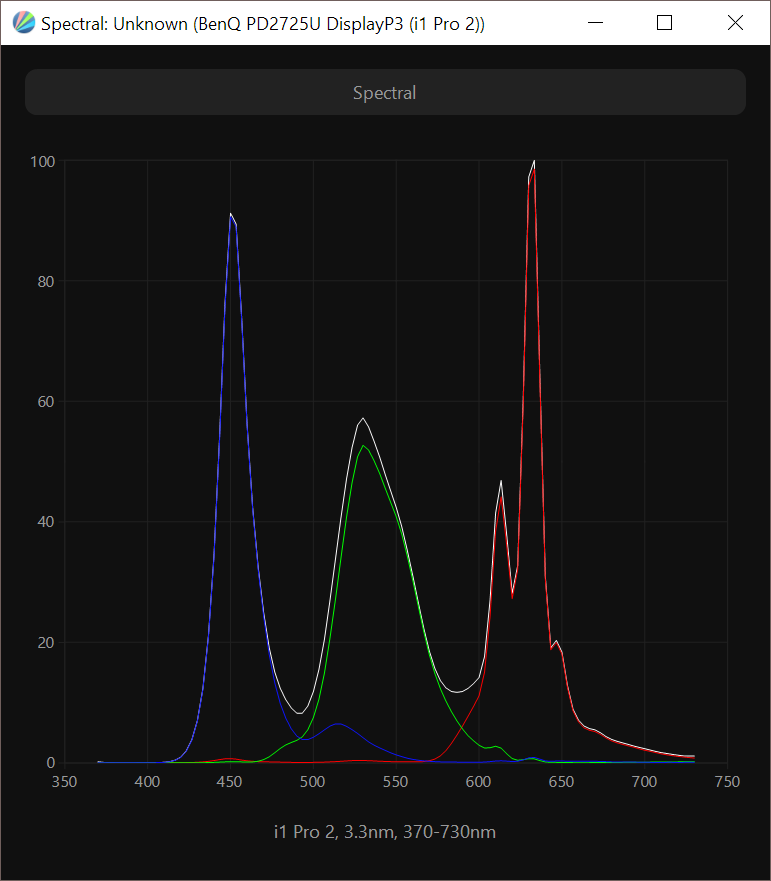Click the window title text mentioning BenQ PD2725U
The image size is (771, 881).
(263, 23)
